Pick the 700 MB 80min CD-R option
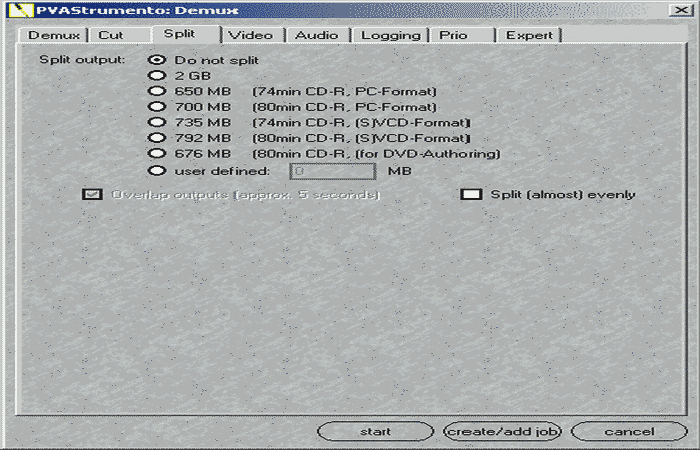Screen dimensions: 700x450 click(x=155, y=106)
